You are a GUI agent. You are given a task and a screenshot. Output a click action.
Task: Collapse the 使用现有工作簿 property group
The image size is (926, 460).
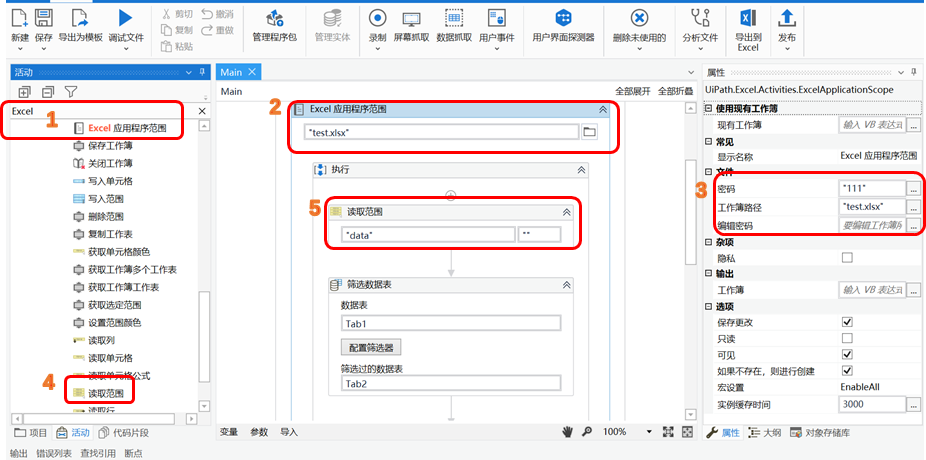pyautogui.click(x=709, y=109)
